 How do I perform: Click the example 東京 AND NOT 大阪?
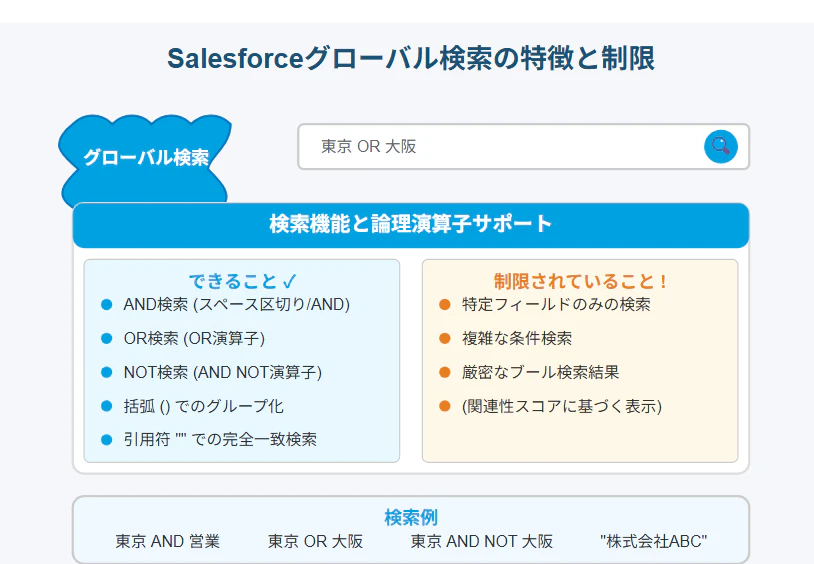point(482,542)
